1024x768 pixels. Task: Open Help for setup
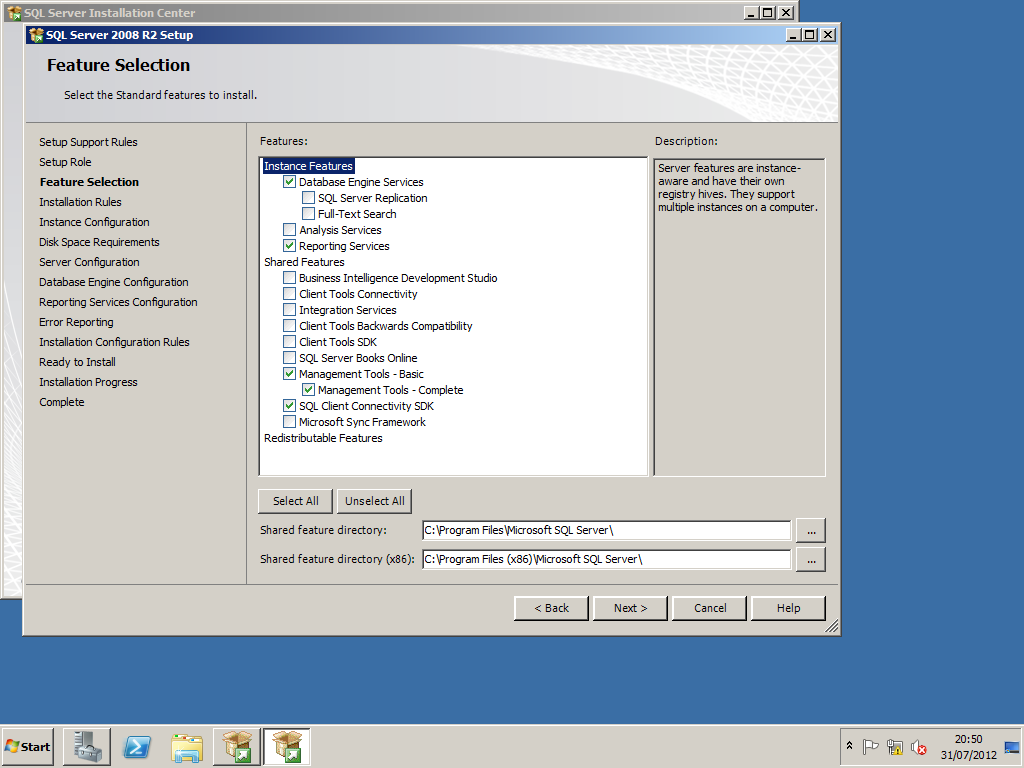click(788, 608)
